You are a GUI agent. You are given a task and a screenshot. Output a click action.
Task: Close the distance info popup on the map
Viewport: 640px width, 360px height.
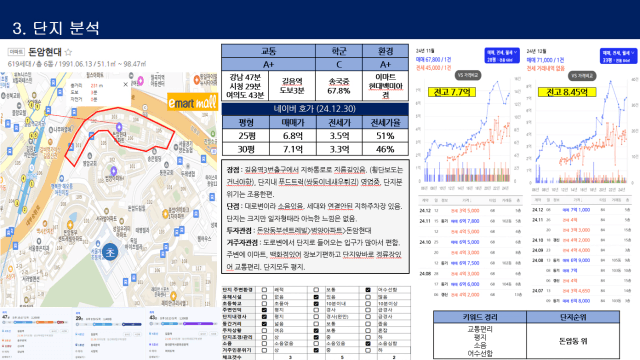pyautogui.click(x=125, y=84)
